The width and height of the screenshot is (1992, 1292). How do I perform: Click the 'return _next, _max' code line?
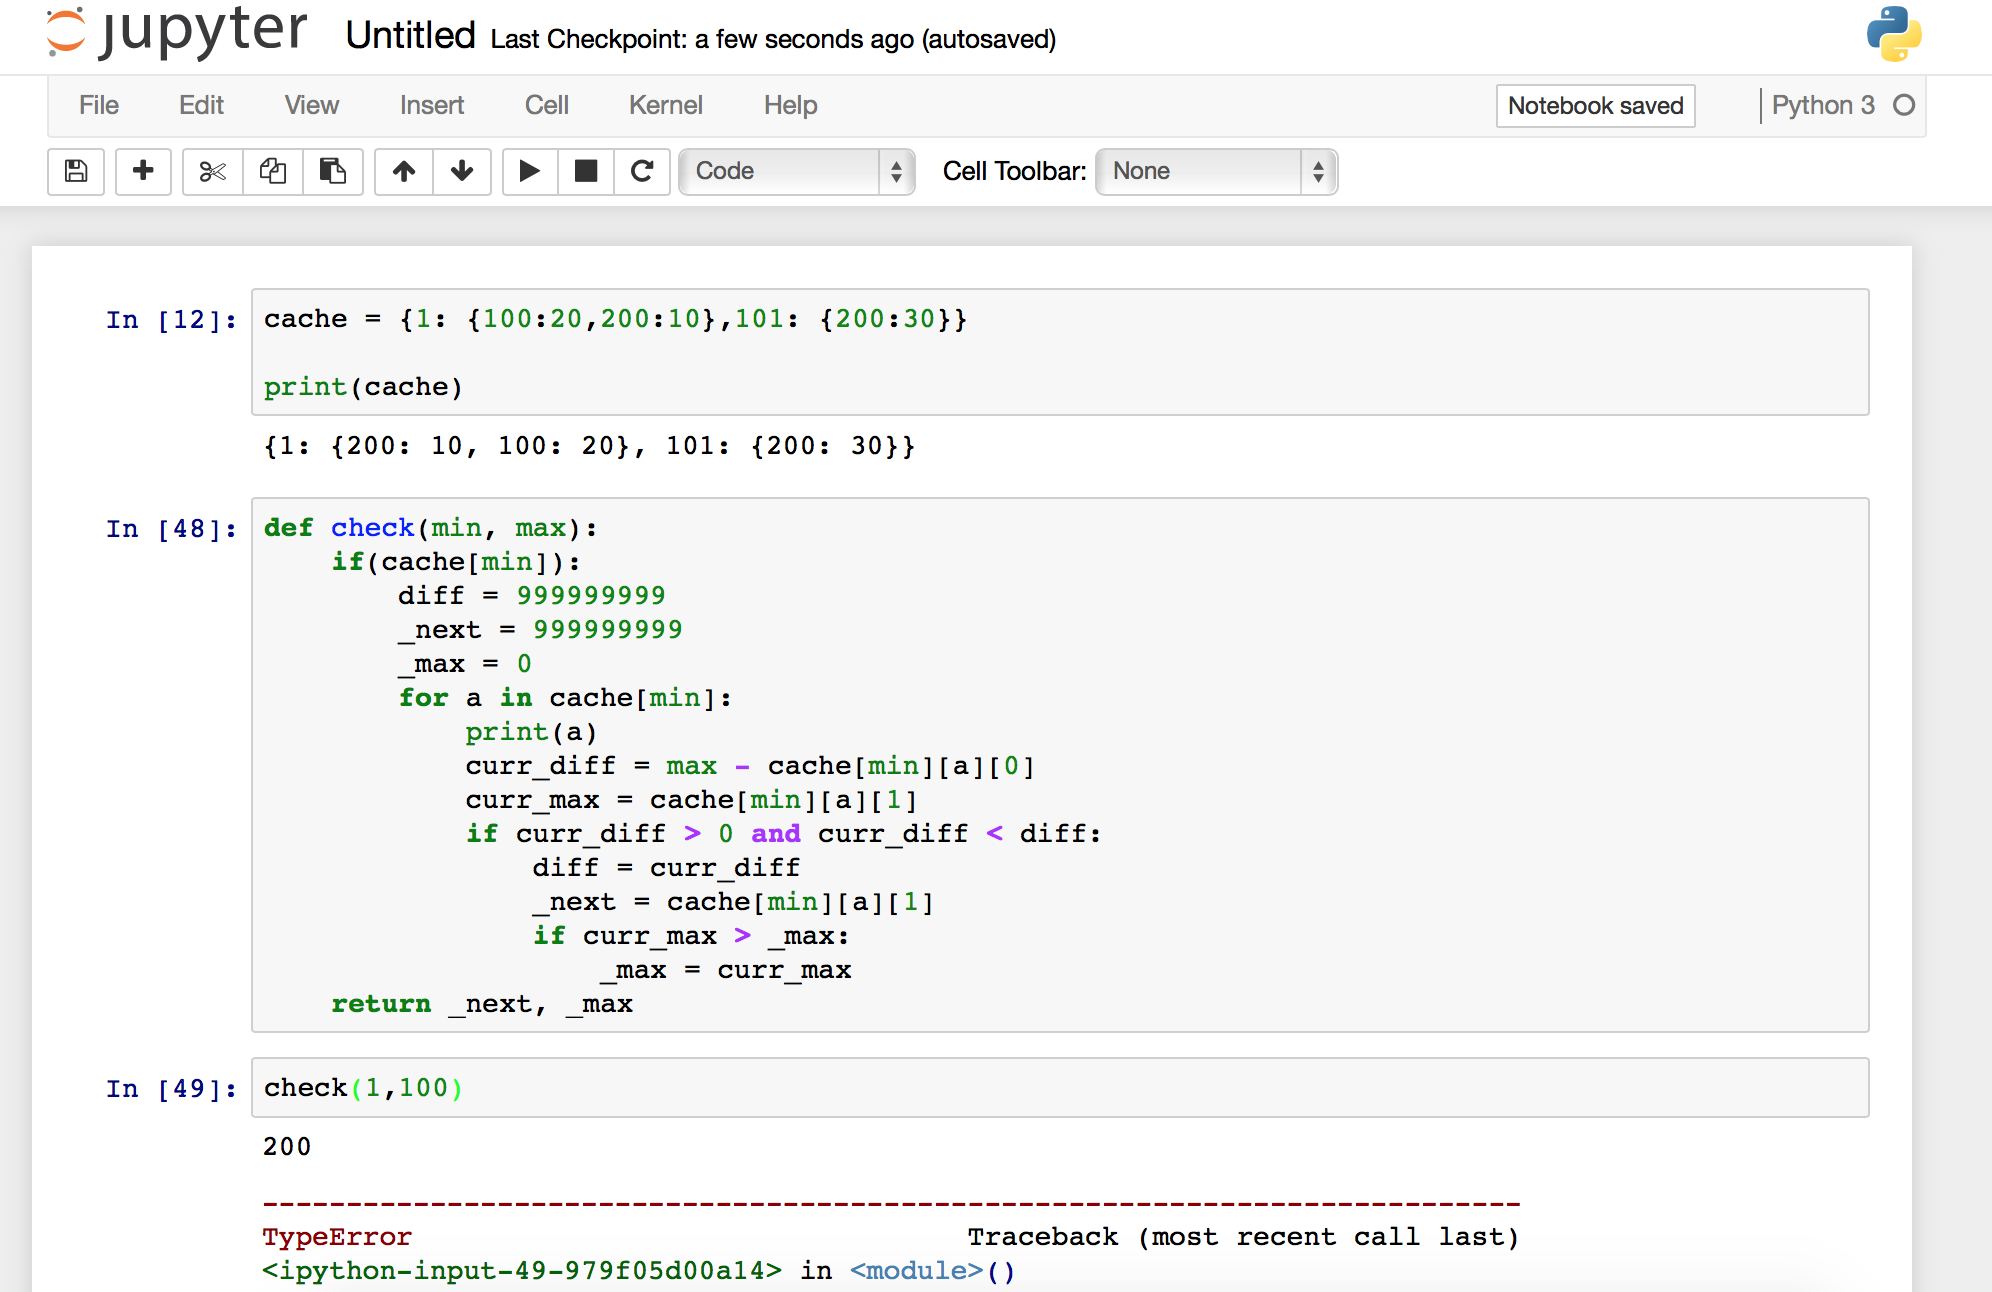pyautogui.click(x=482, y=1004)
